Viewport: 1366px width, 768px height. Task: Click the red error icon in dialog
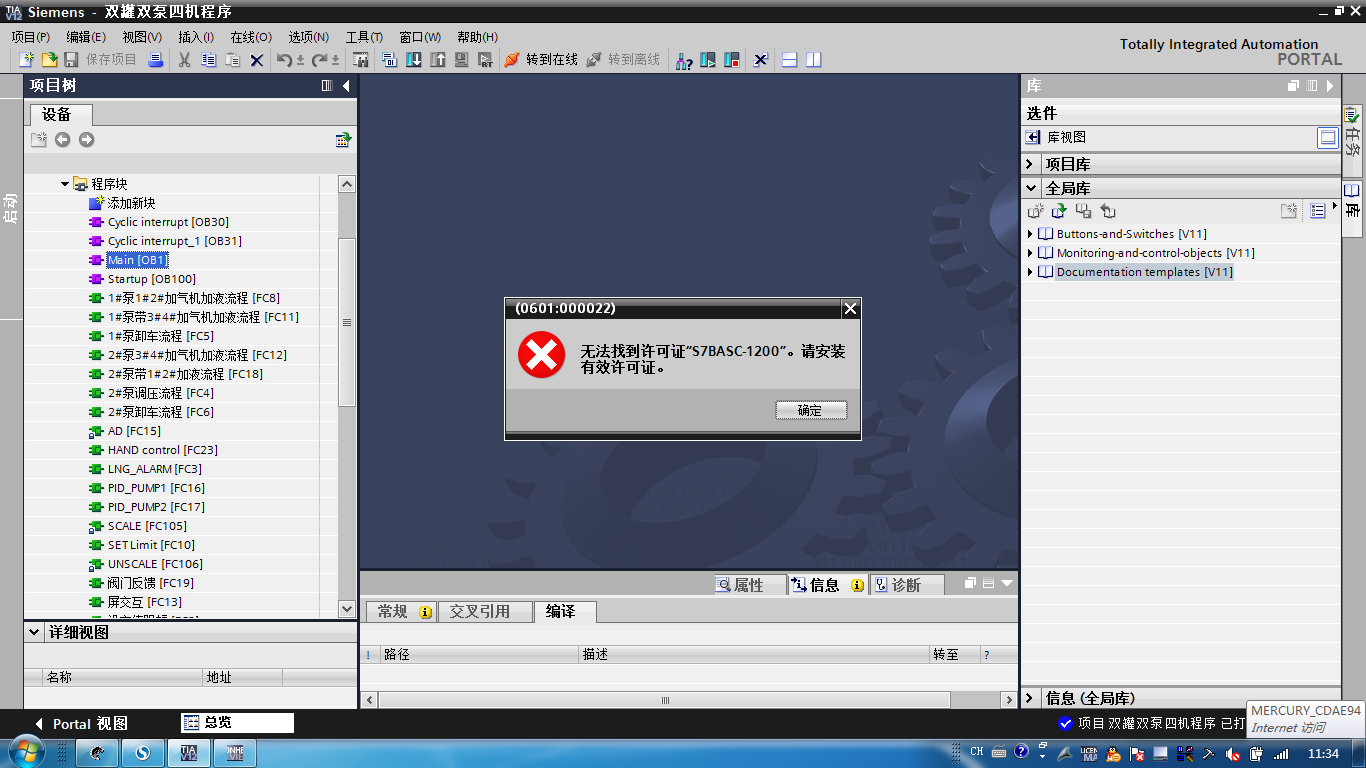click(541, 357)
